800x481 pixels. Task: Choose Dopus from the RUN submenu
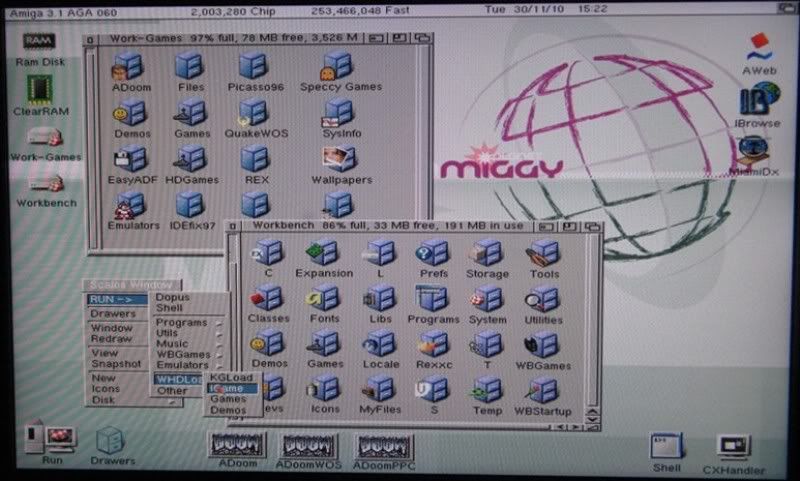(172, 297)
